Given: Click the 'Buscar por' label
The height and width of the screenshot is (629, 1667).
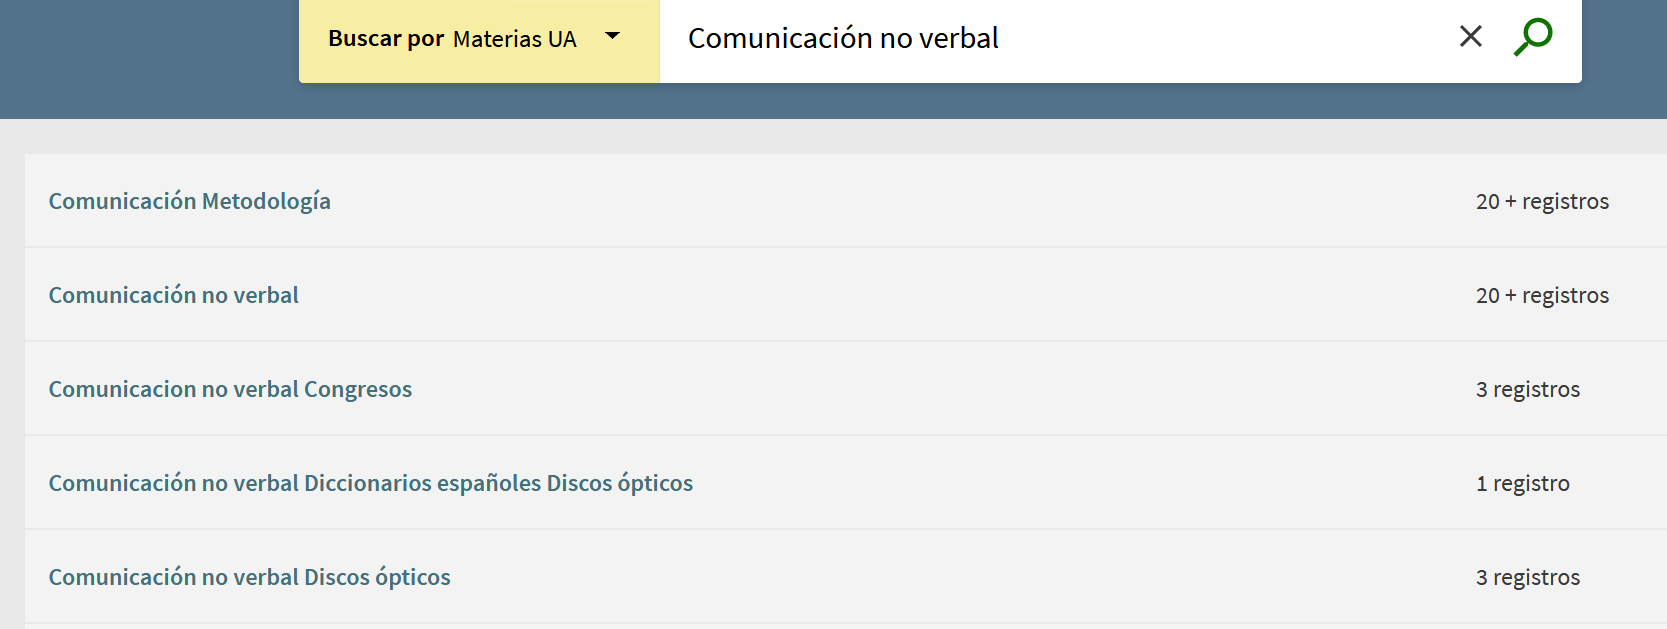Looking at the screenshot, I should click(x=386, y=39).
